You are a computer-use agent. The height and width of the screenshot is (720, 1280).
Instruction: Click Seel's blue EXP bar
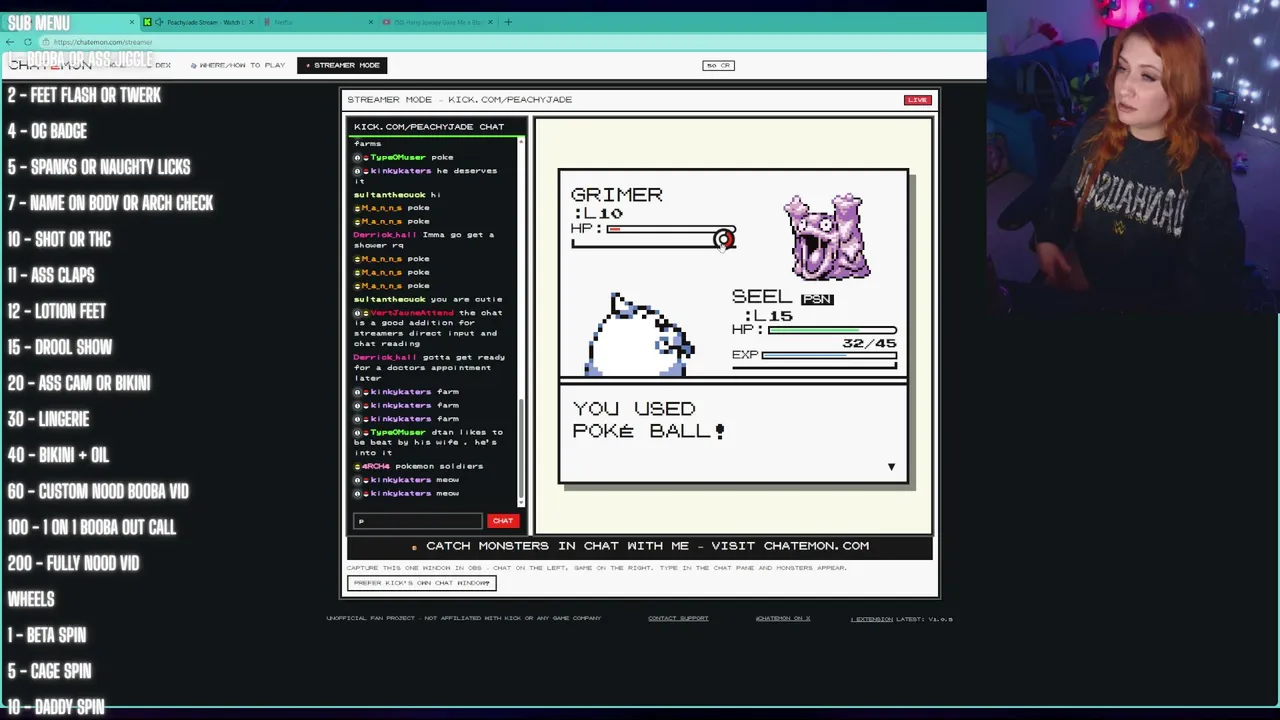coord(829,355)
